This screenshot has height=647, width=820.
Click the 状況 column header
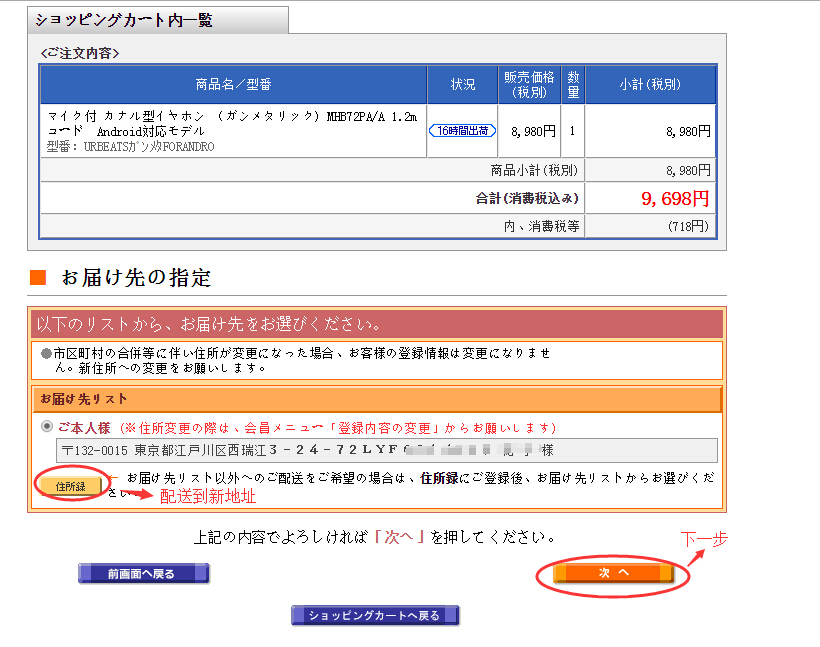tap(462, 84)
